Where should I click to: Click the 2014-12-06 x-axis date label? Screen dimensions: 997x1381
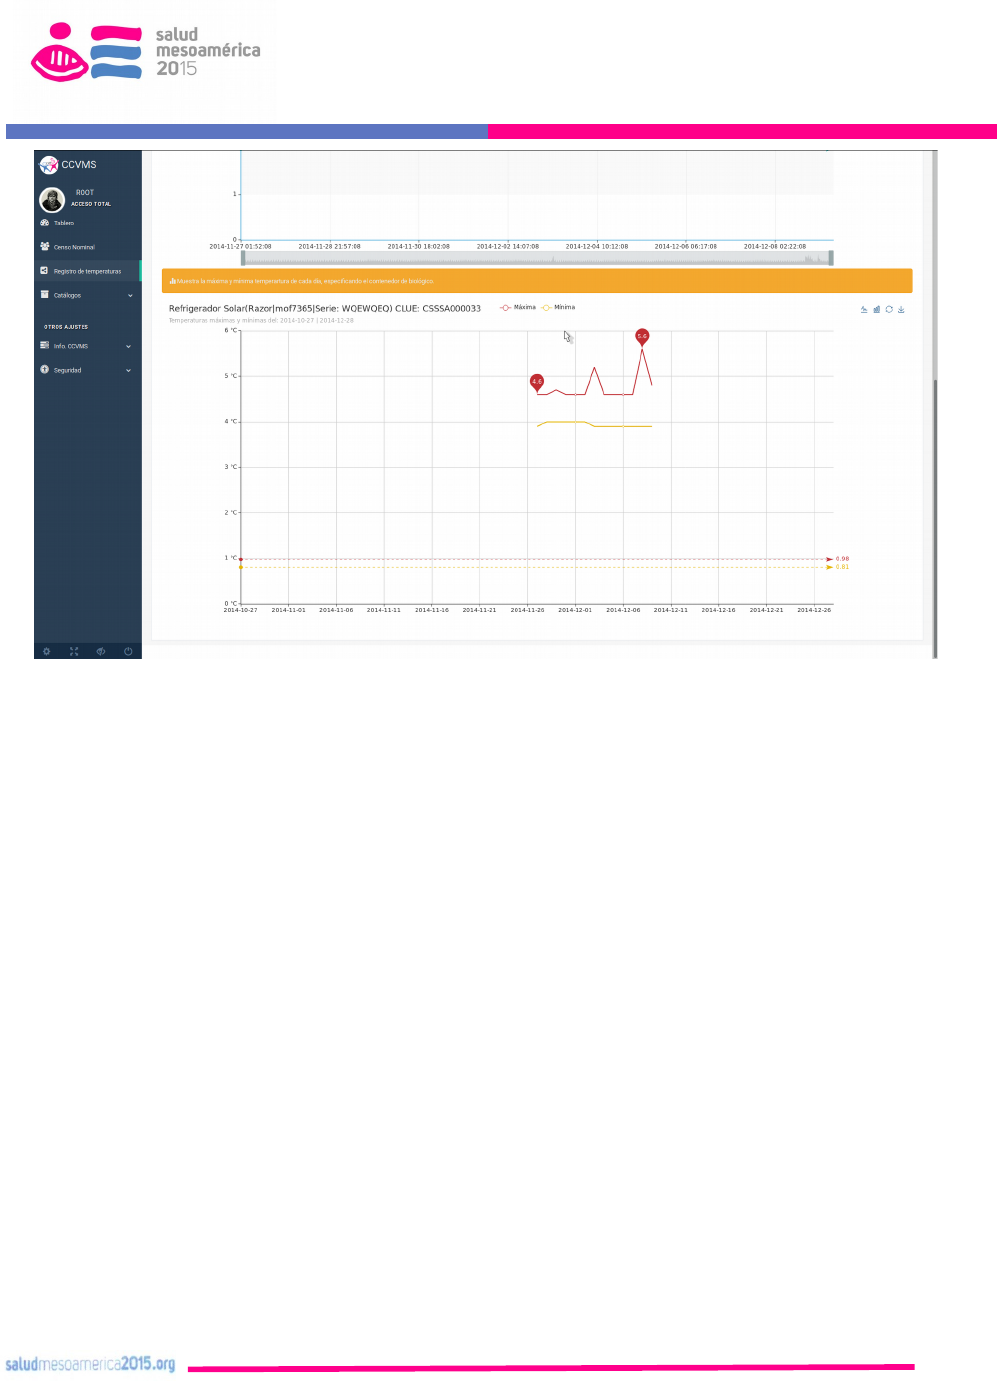point(623,610)
